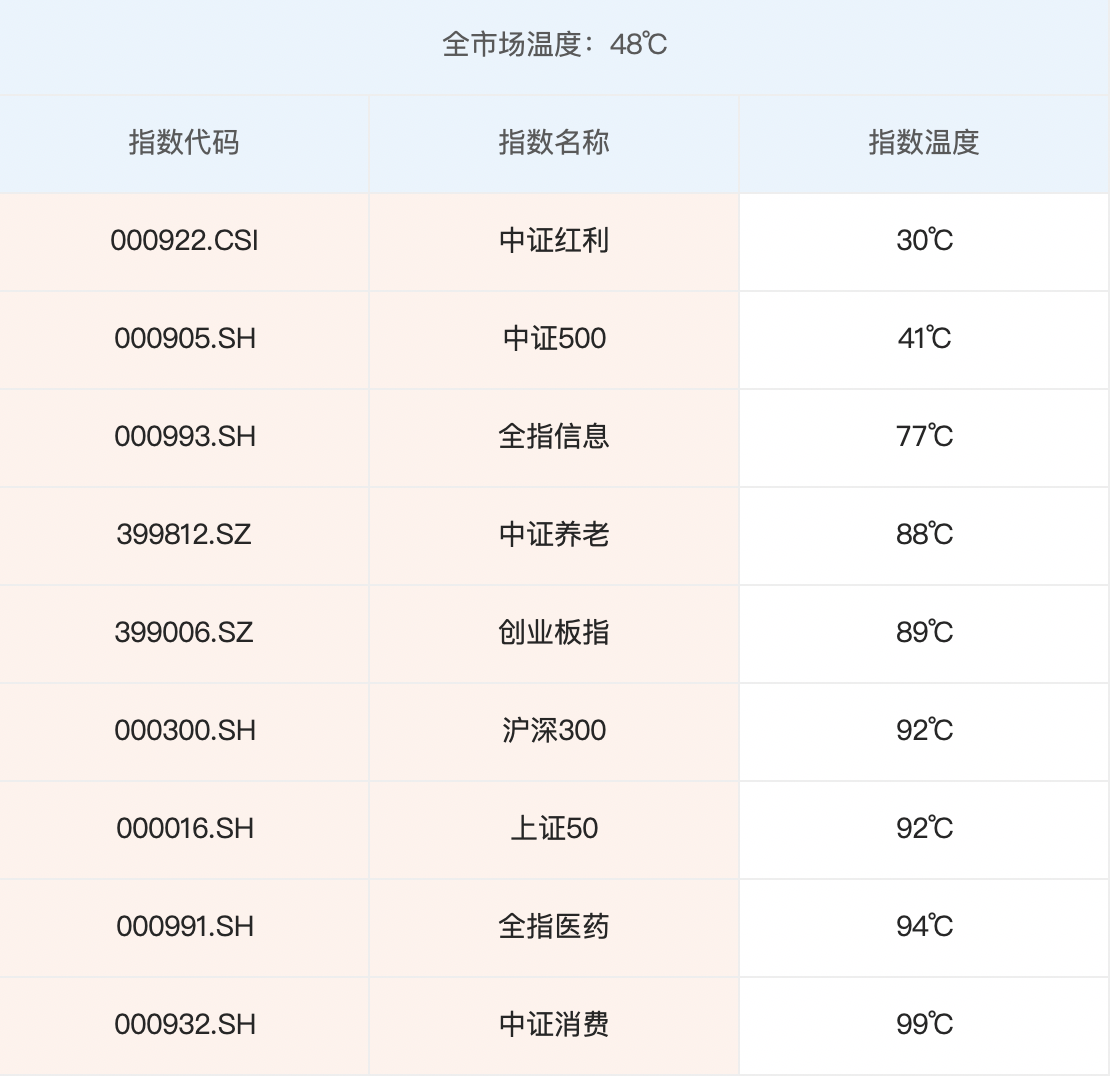The width and height of the screenshot is (1110, 1076).
Task: Click the 89℃ temperature cell
Action: [x=924, y=633]
